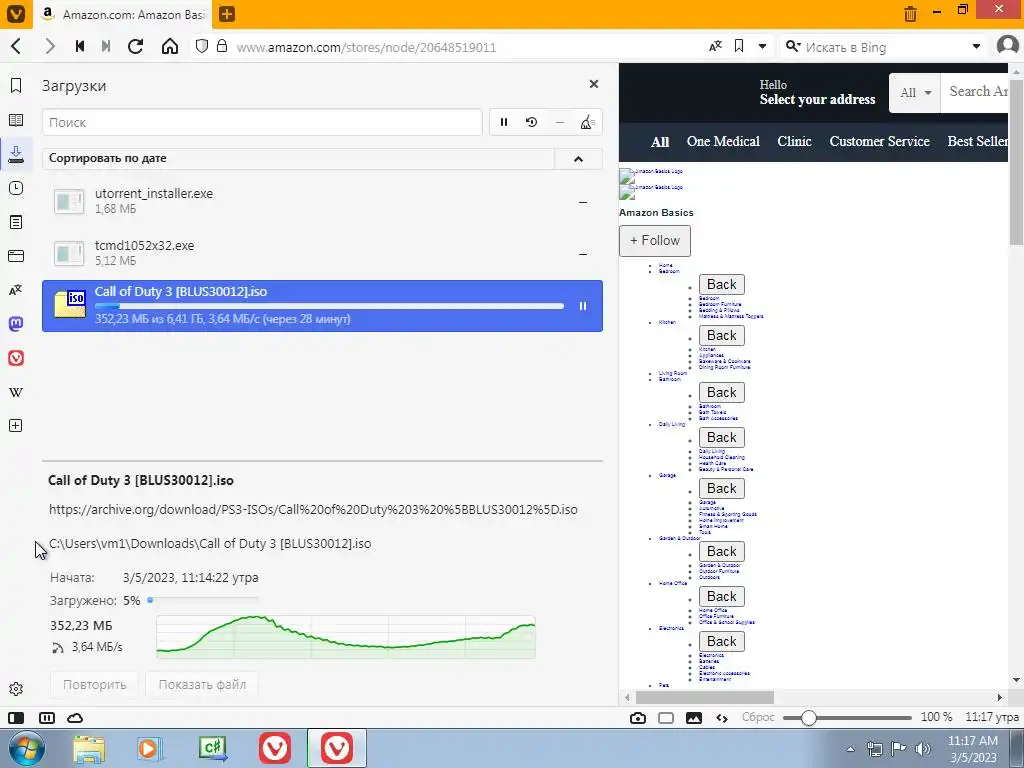
Task: Collapse the download list with chevron
Action: (x=579, y=159)
